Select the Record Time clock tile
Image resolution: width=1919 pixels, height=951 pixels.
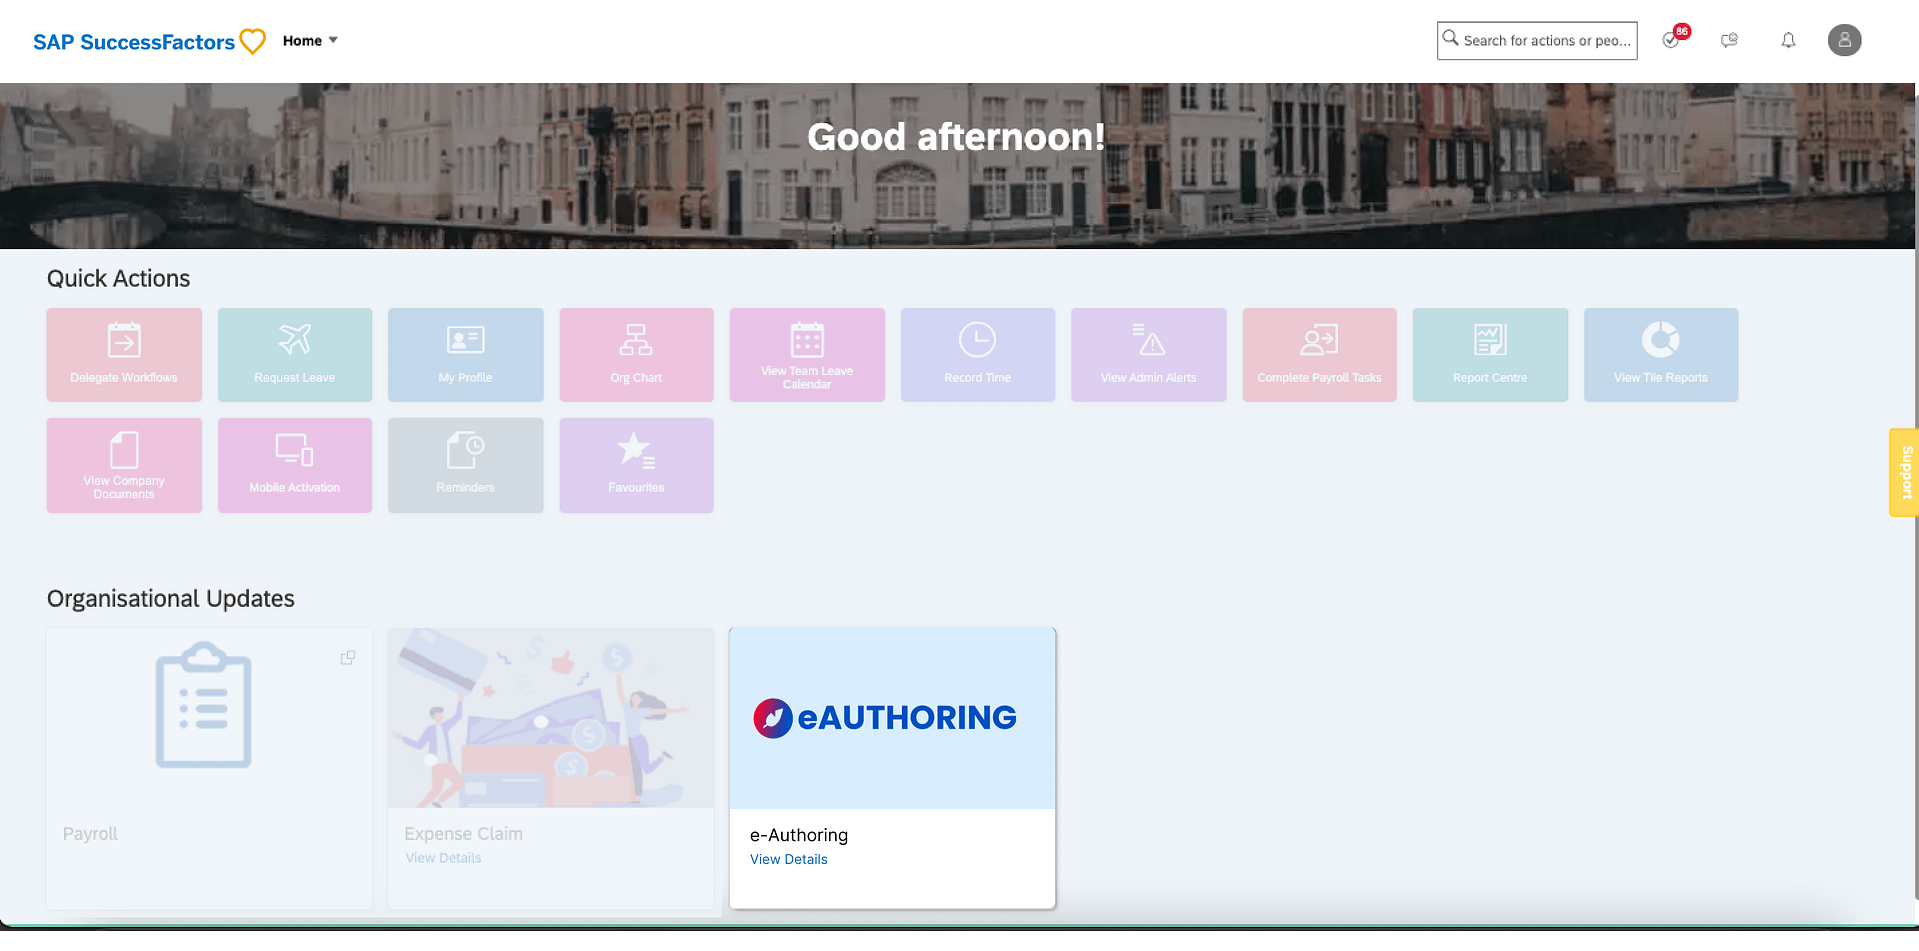[977, 355]
